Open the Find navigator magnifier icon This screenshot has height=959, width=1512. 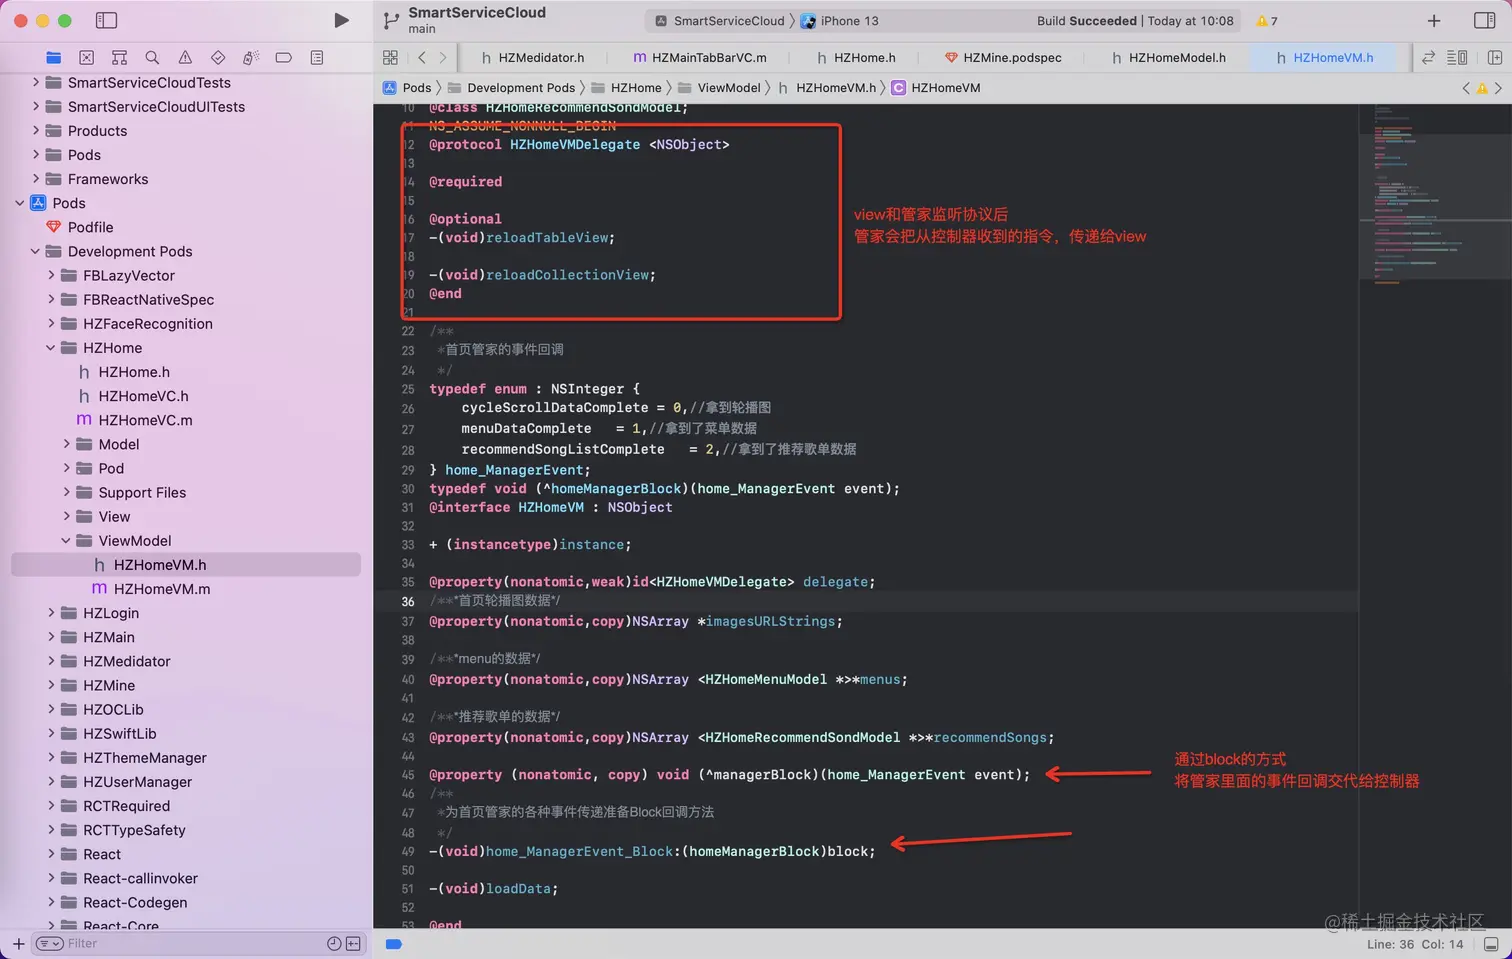coord(152,58)
